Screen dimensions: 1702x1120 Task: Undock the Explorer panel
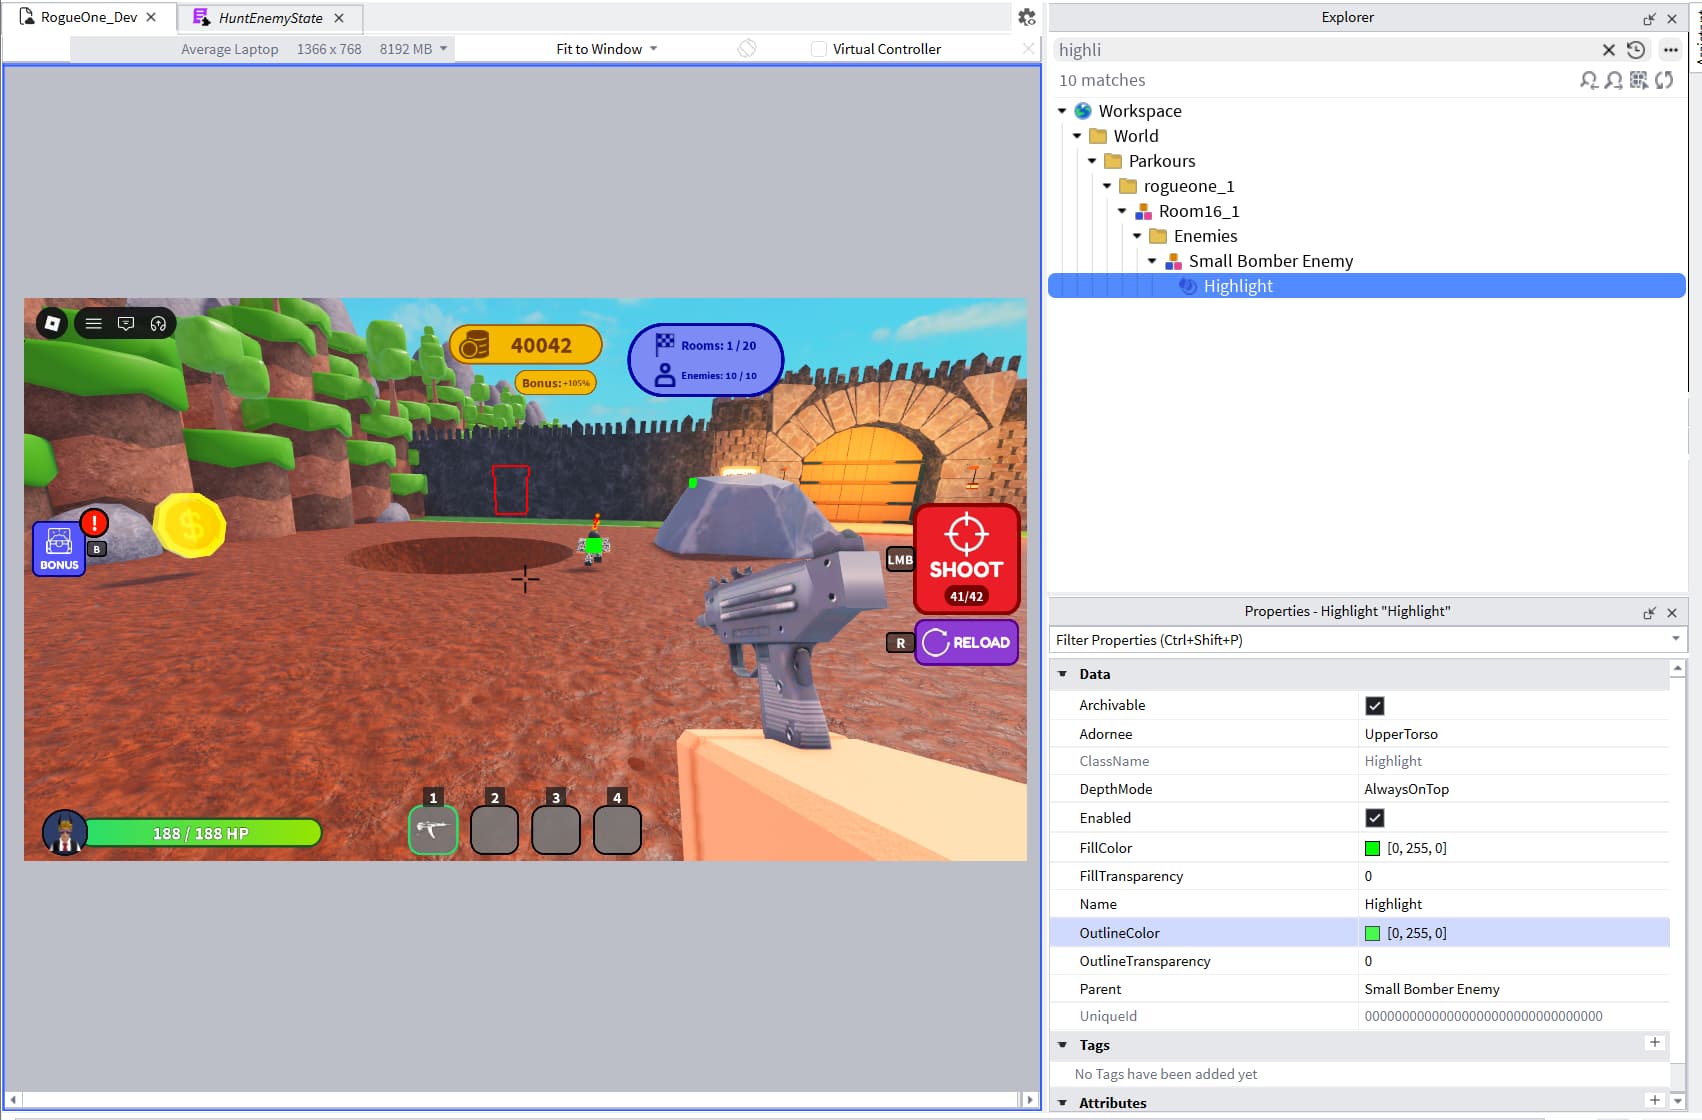(1649, 19)
